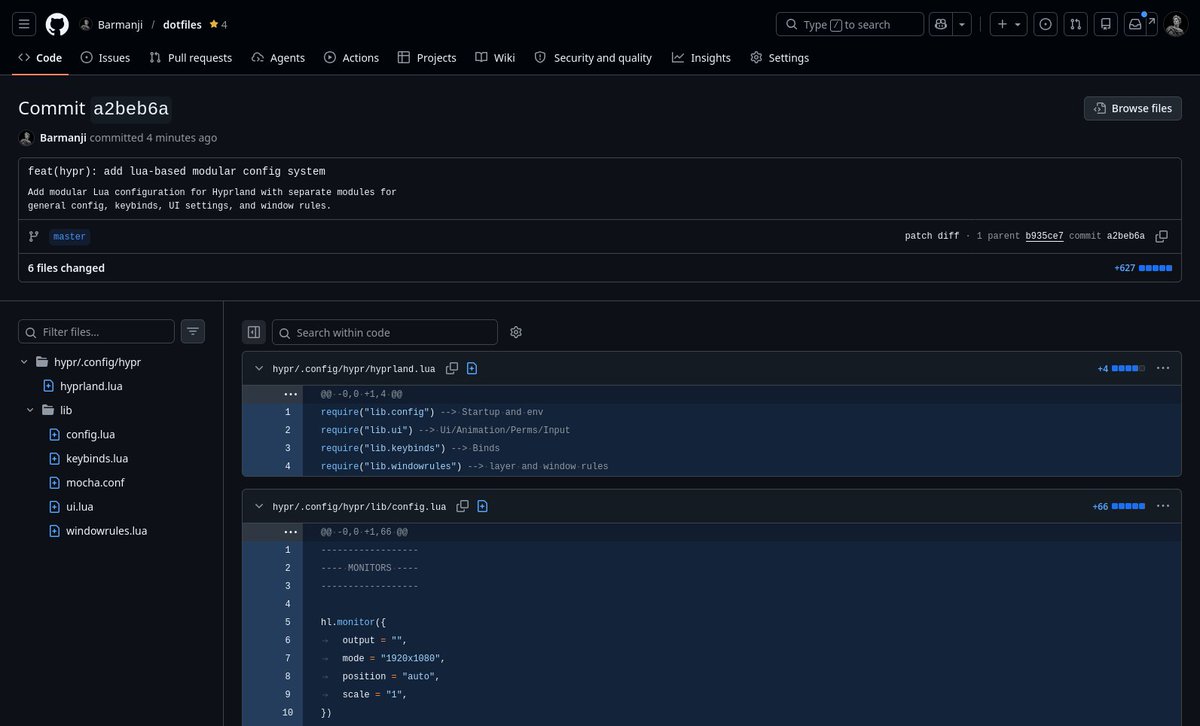The image size is (1200, 726).
Task: Open the master branch label
Action: click(69, 237)
